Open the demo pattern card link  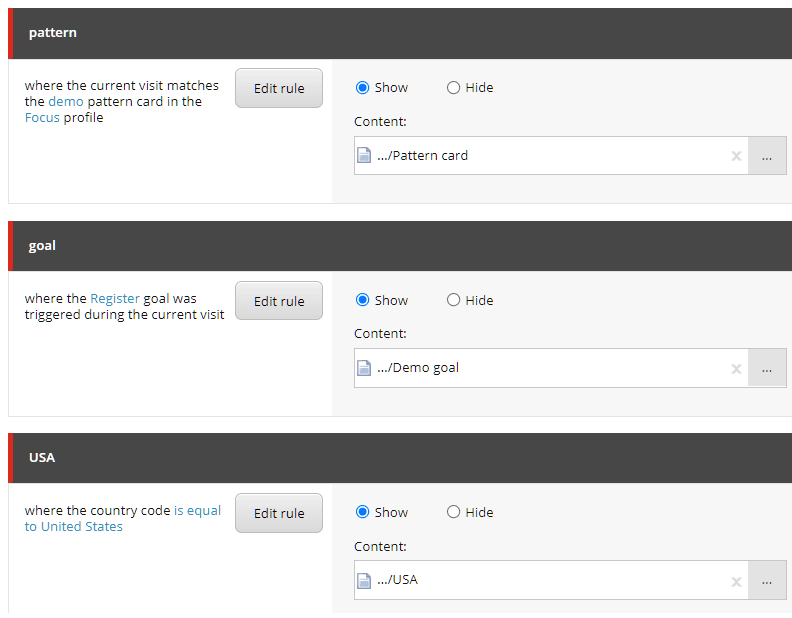66,102
